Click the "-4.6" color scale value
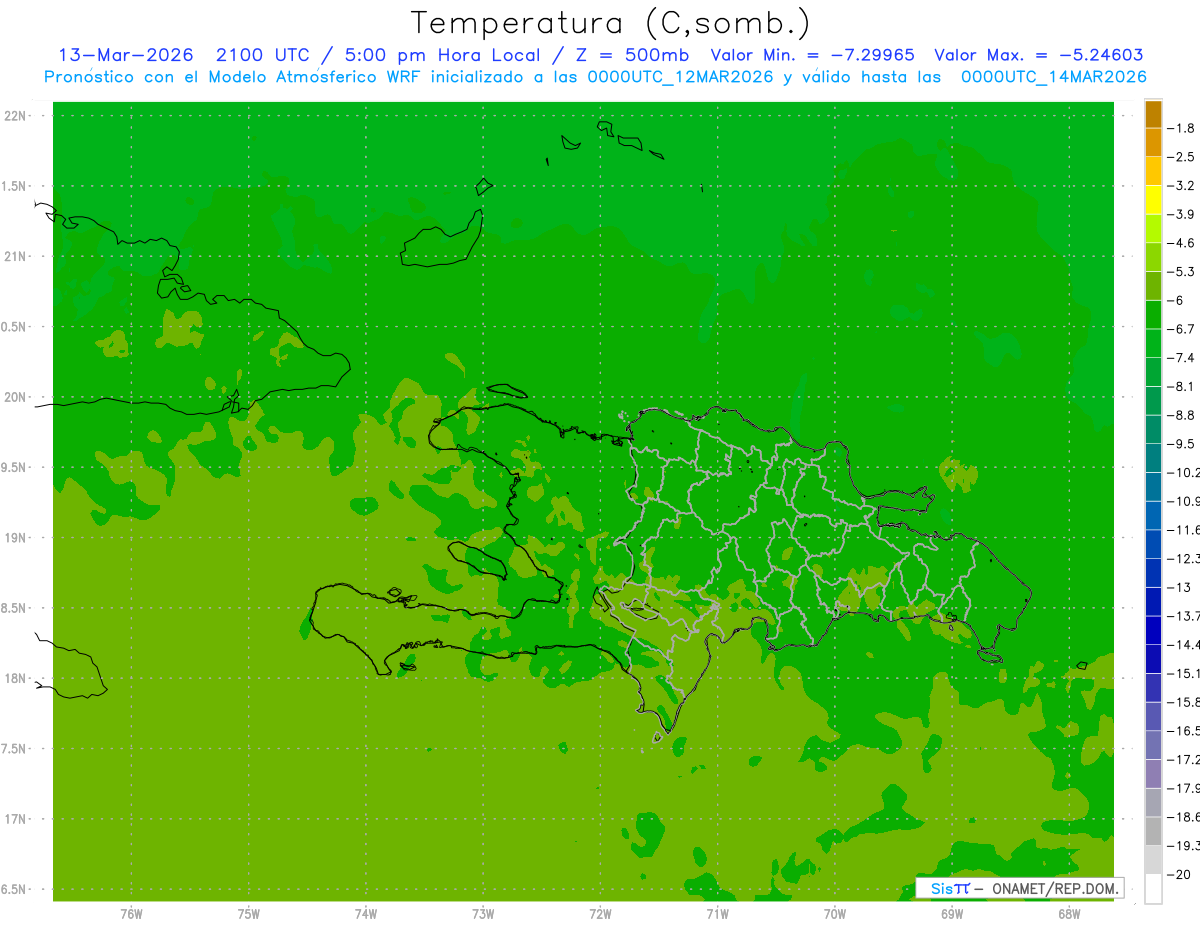This screenshot has width=1200, height=927. 1181,243
